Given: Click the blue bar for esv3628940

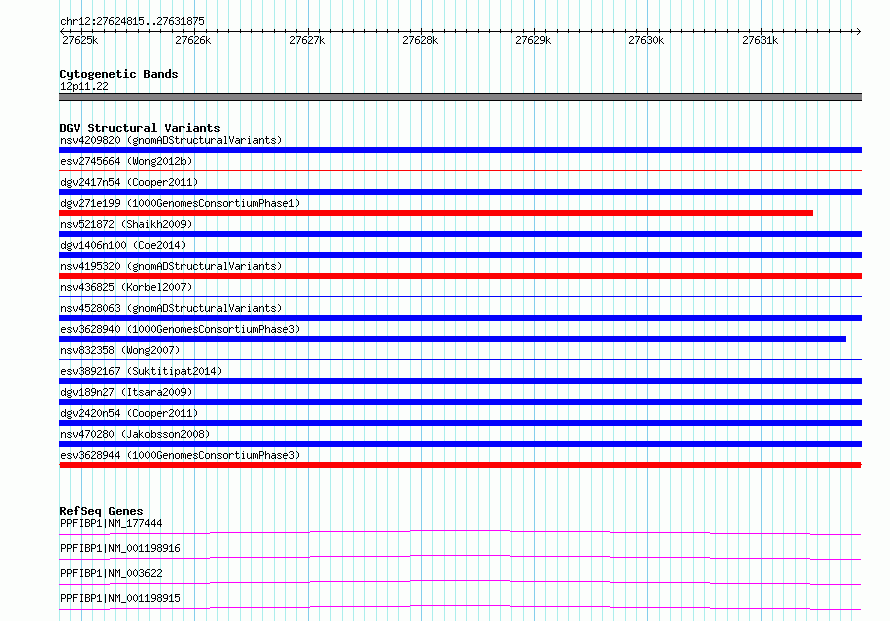Looking at the screenshot, I should pos(452,339).
